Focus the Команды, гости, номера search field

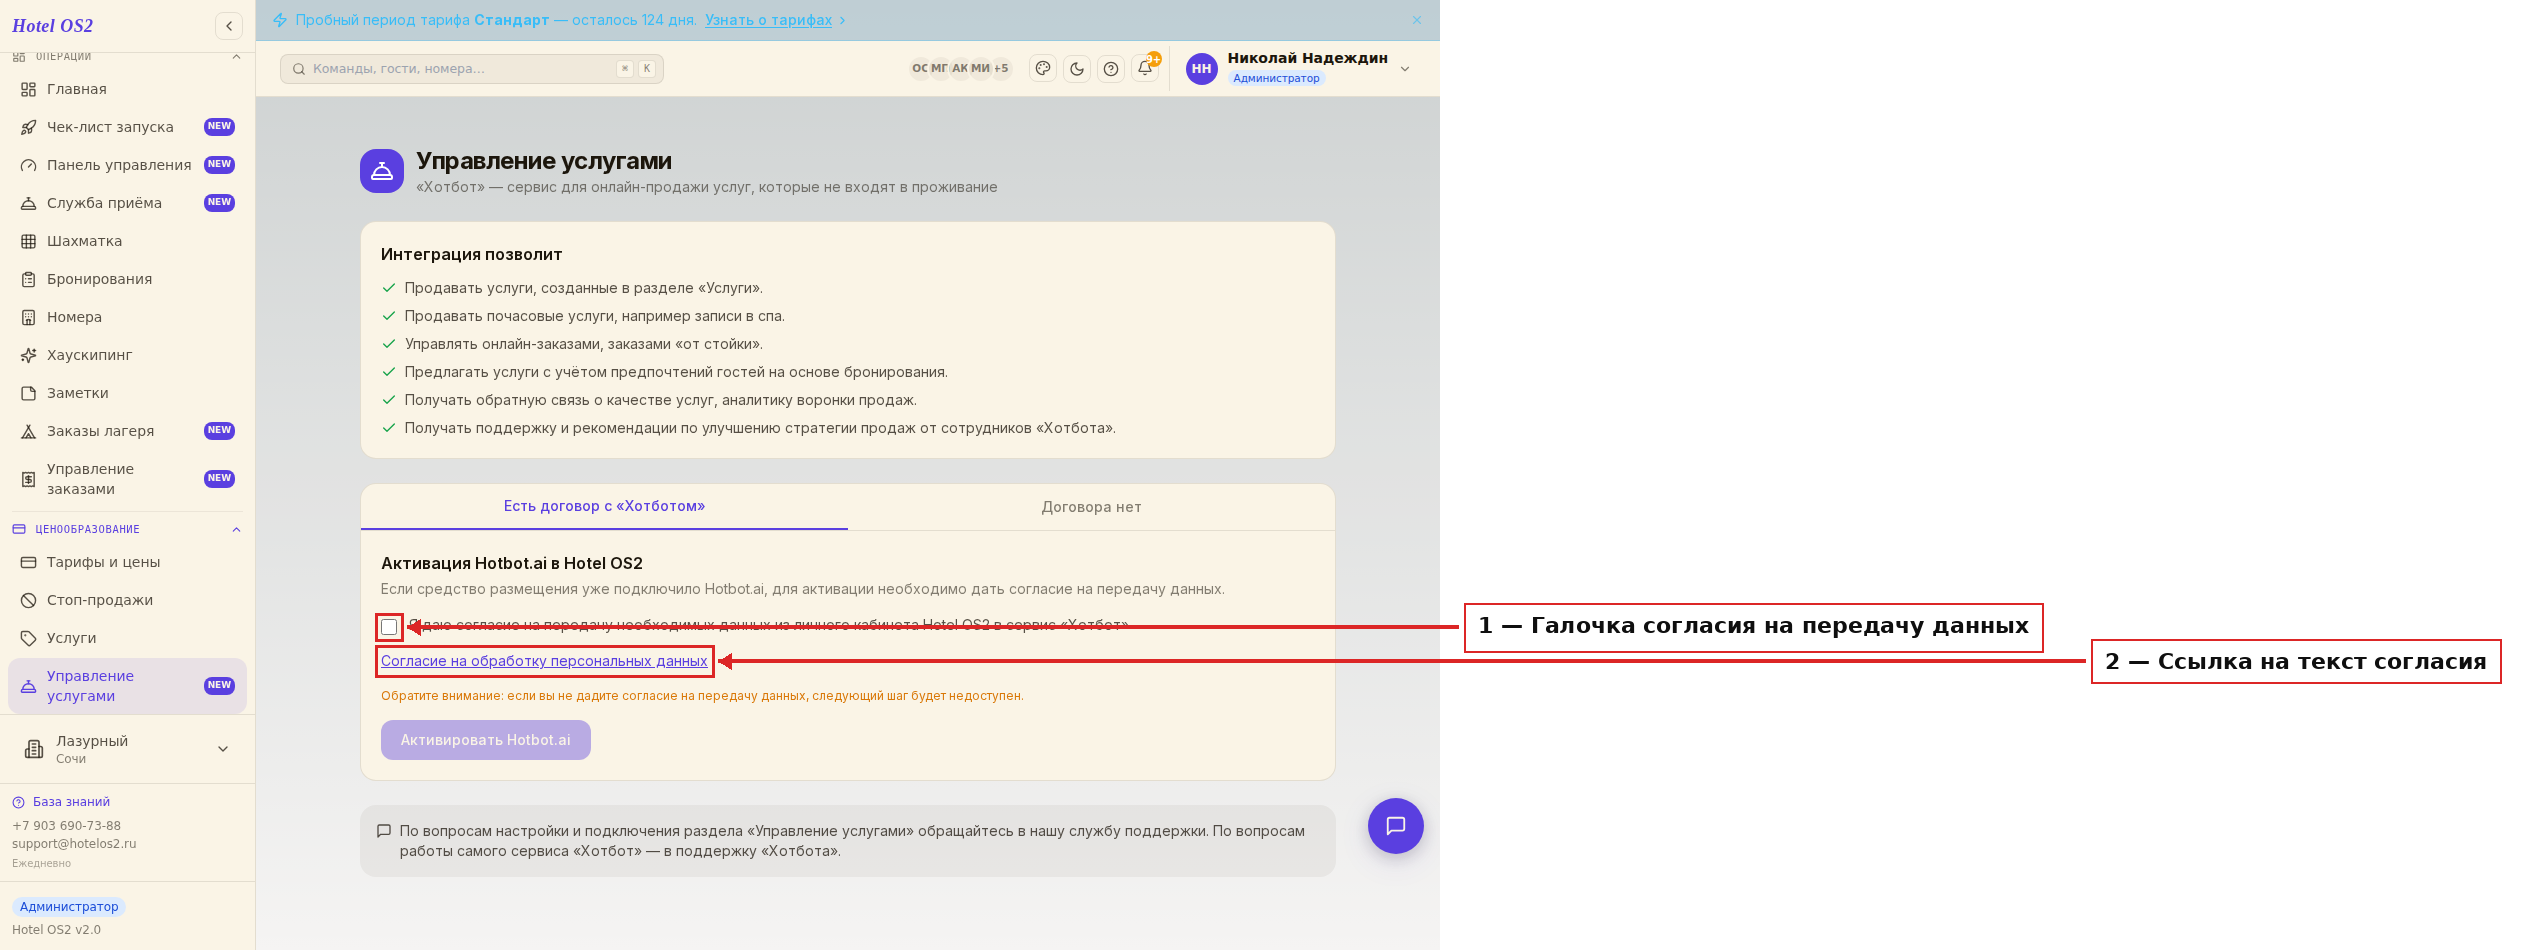[472, 69]
